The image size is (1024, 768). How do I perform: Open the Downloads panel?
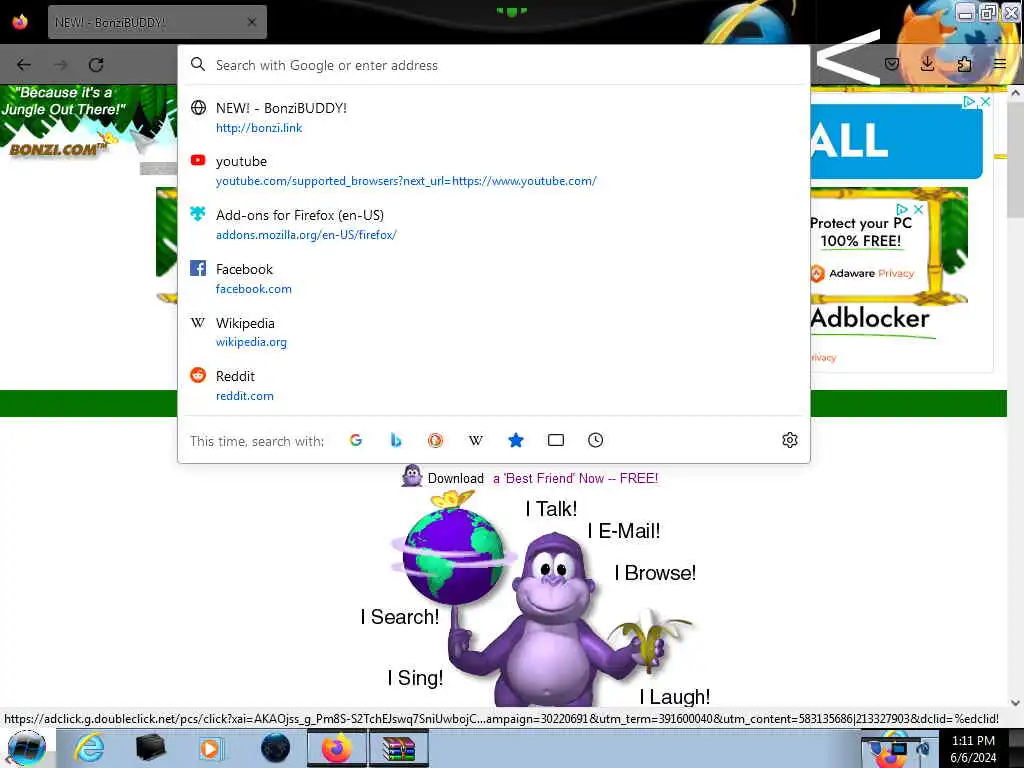click(927, 64)
